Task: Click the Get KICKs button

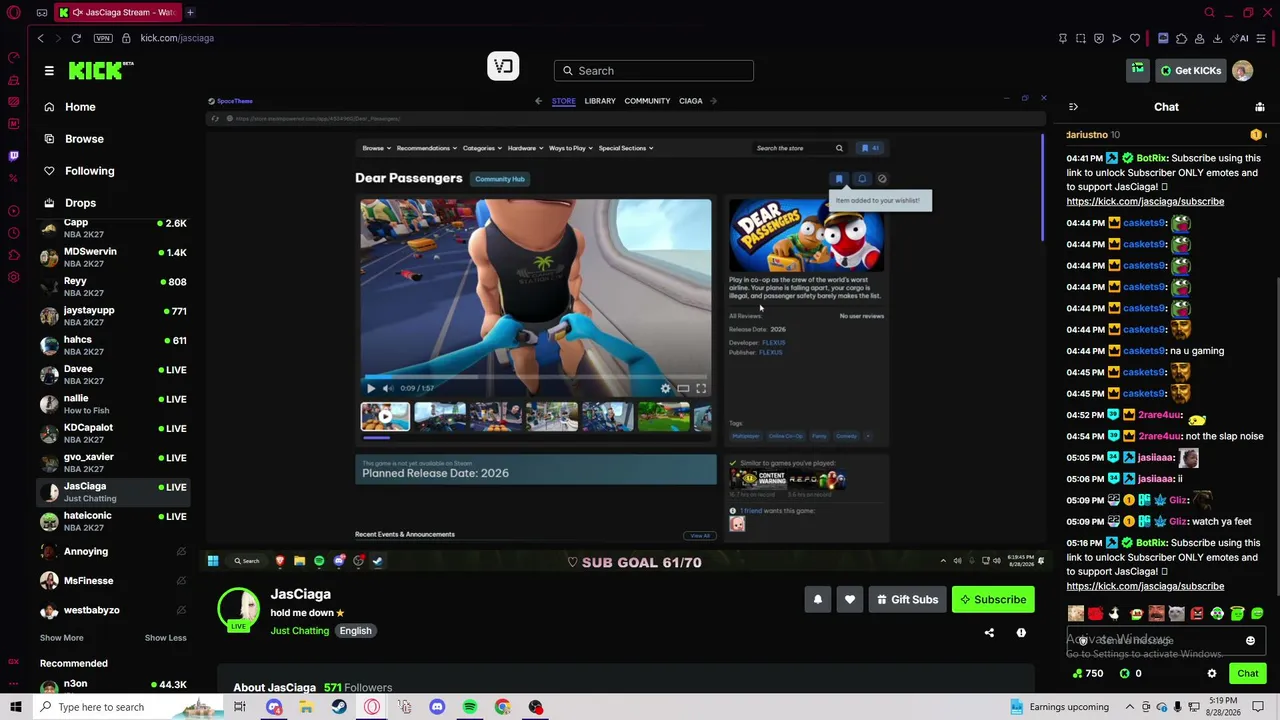Action: coord(1190,71)
